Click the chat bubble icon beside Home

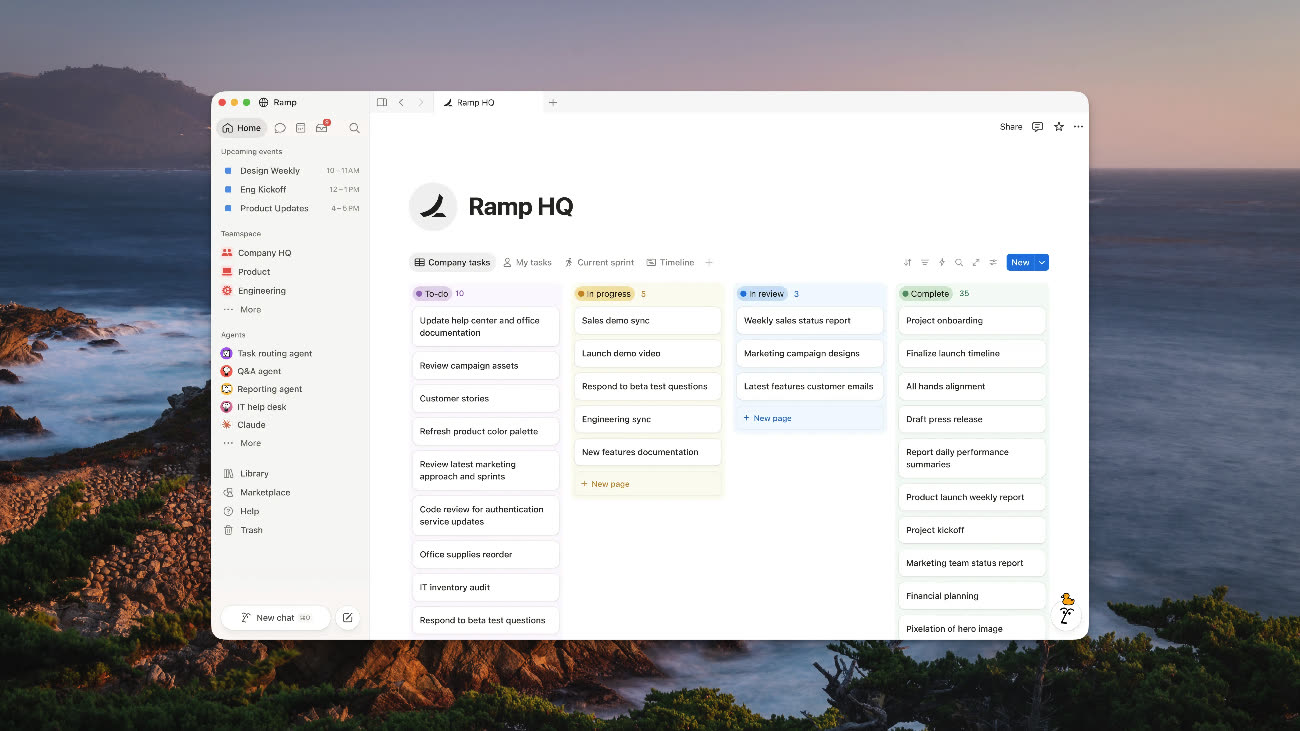click(280, 128)
